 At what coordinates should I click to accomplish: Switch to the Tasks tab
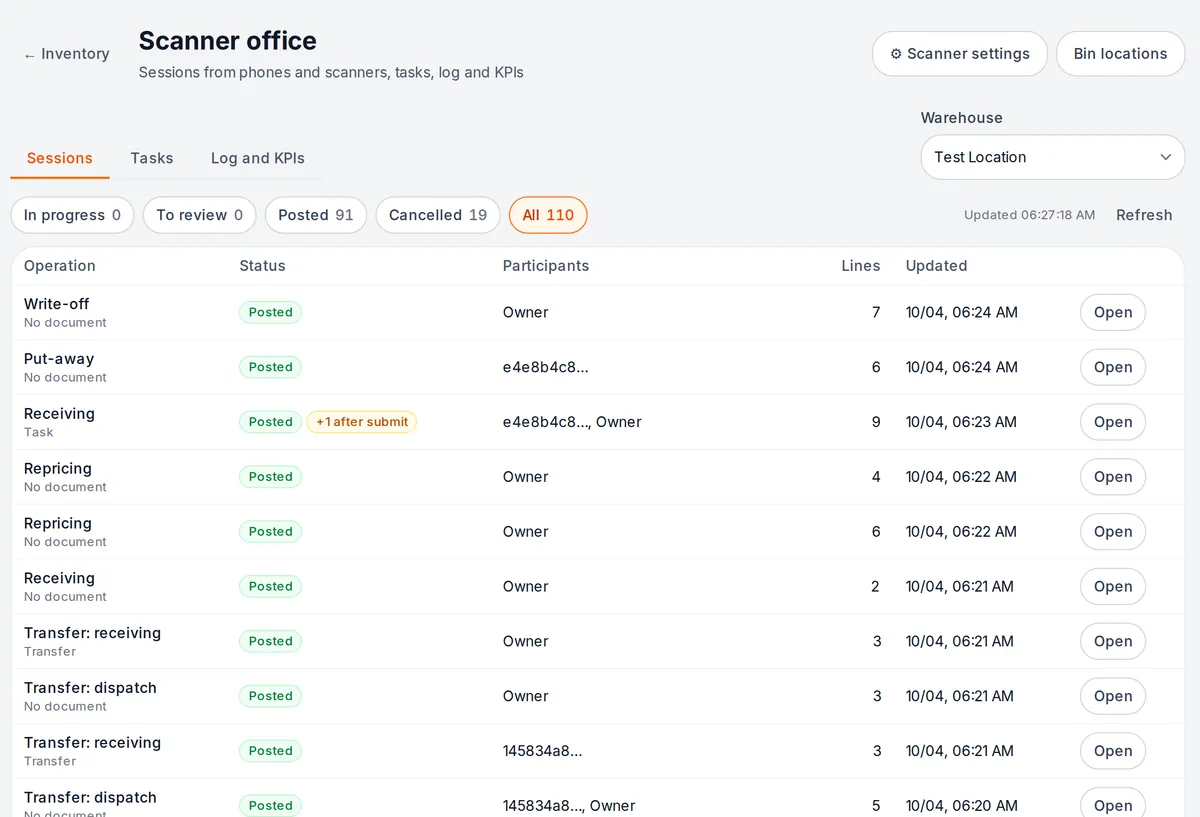click(152, 158)
